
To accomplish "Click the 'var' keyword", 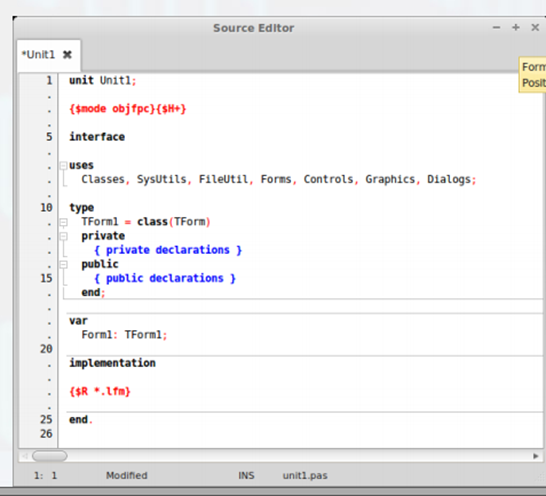I will 78,321.
